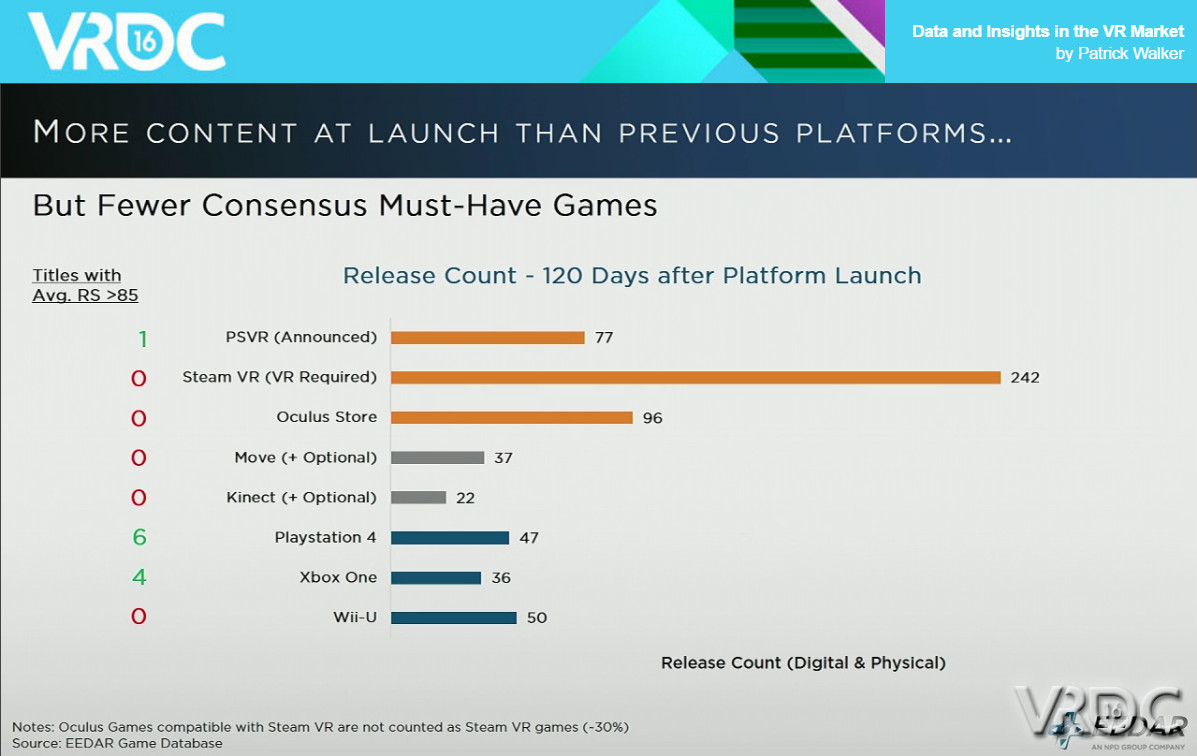Viewport: 1197px width, 756px height.
Task: Click the red 0 beside Steam VR
Action: pyautogui.click(x=138, y=378)
